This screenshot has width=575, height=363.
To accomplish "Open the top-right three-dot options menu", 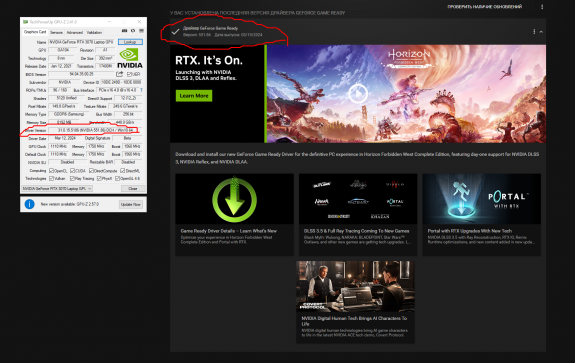I will [542, 7].
